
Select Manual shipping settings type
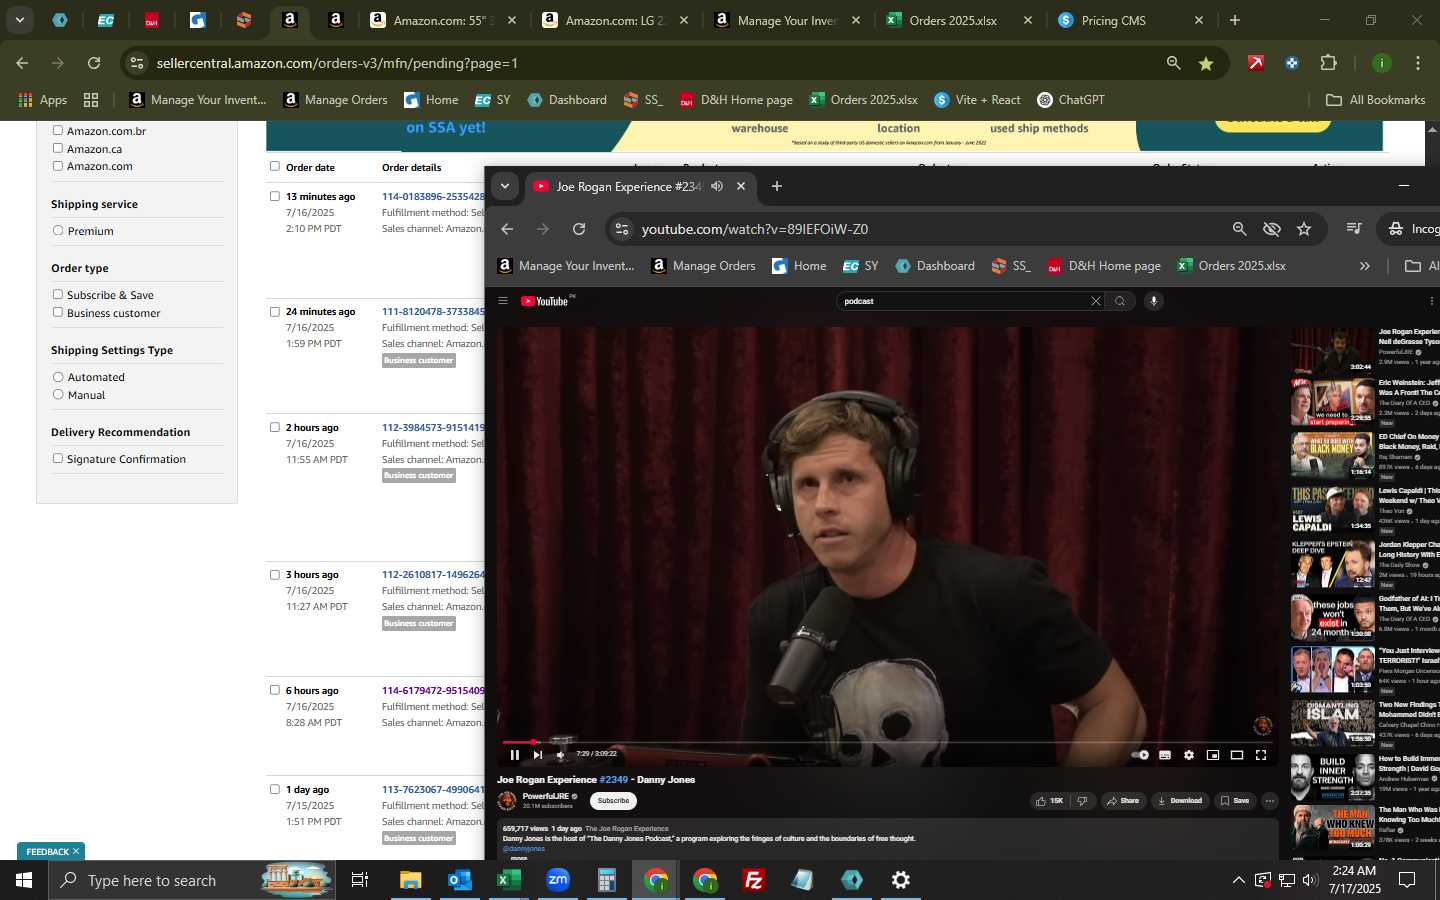[58, 395]
